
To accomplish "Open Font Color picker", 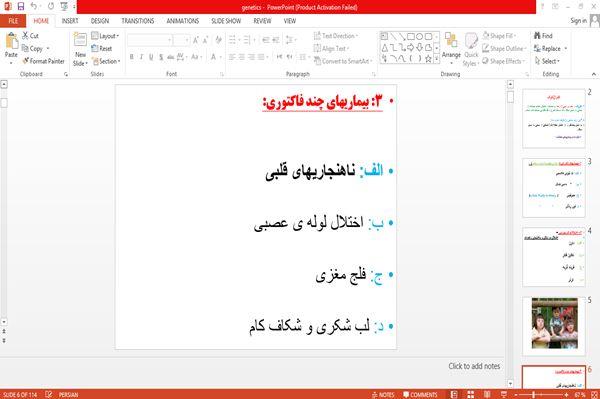I will click(214, 57).
